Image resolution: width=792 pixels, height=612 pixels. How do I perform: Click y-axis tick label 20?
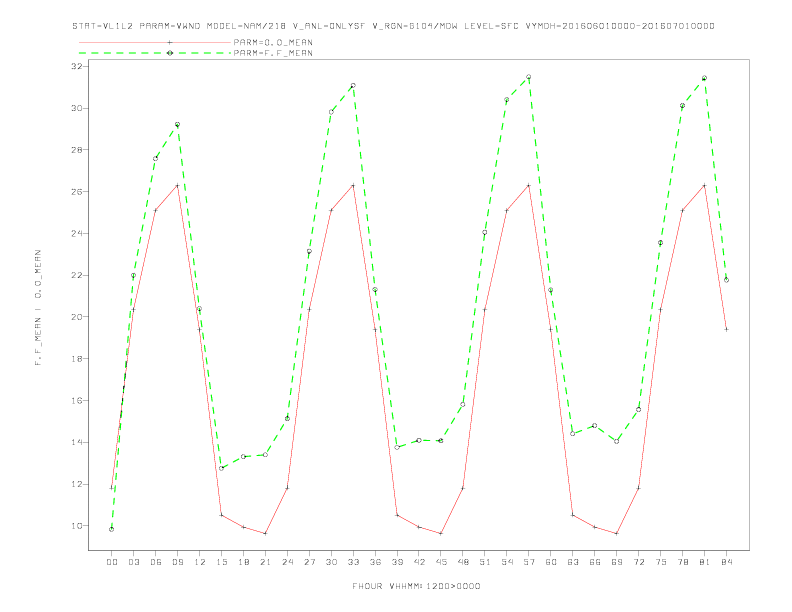tap(78, 317)
